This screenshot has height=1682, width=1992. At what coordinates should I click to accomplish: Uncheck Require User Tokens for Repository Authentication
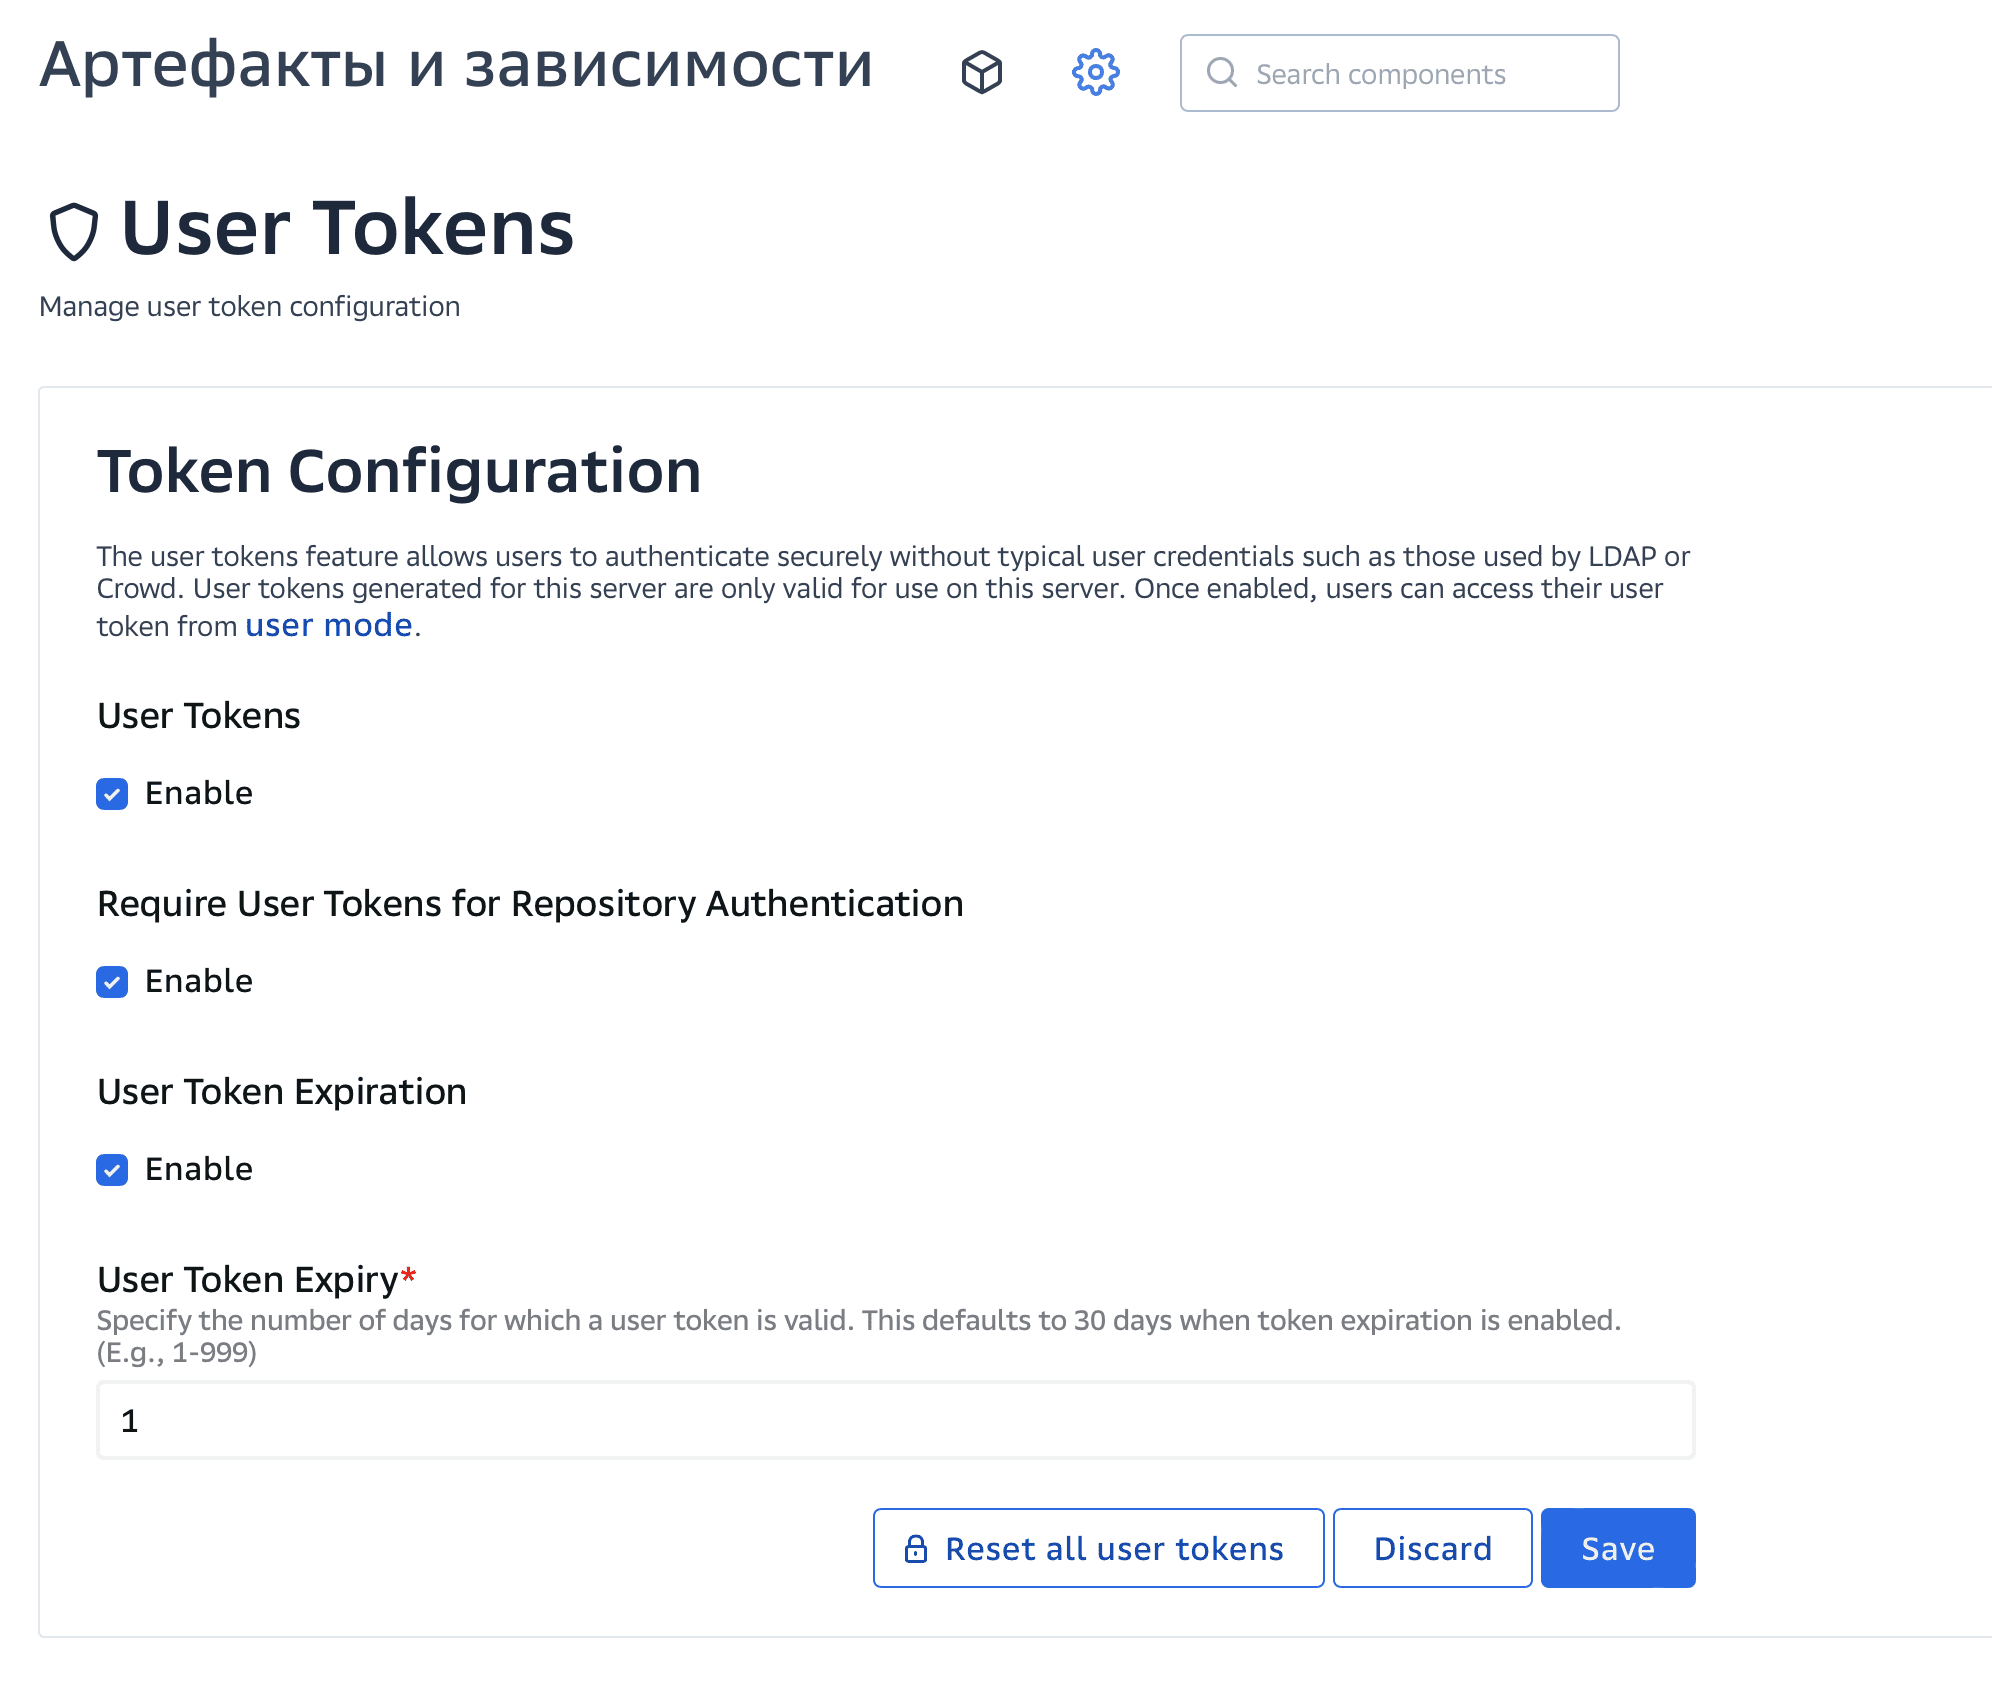click(x=112, y=981)
